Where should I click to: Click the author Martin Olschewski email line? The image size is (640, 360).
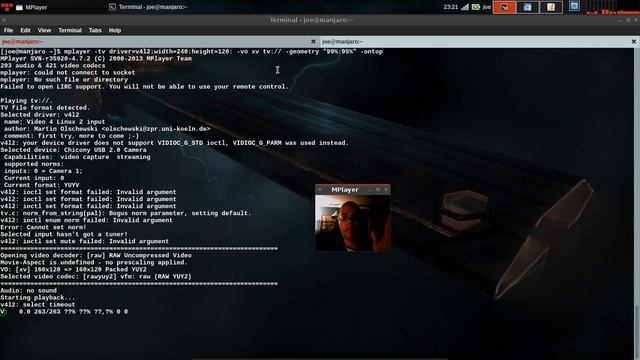107,129
